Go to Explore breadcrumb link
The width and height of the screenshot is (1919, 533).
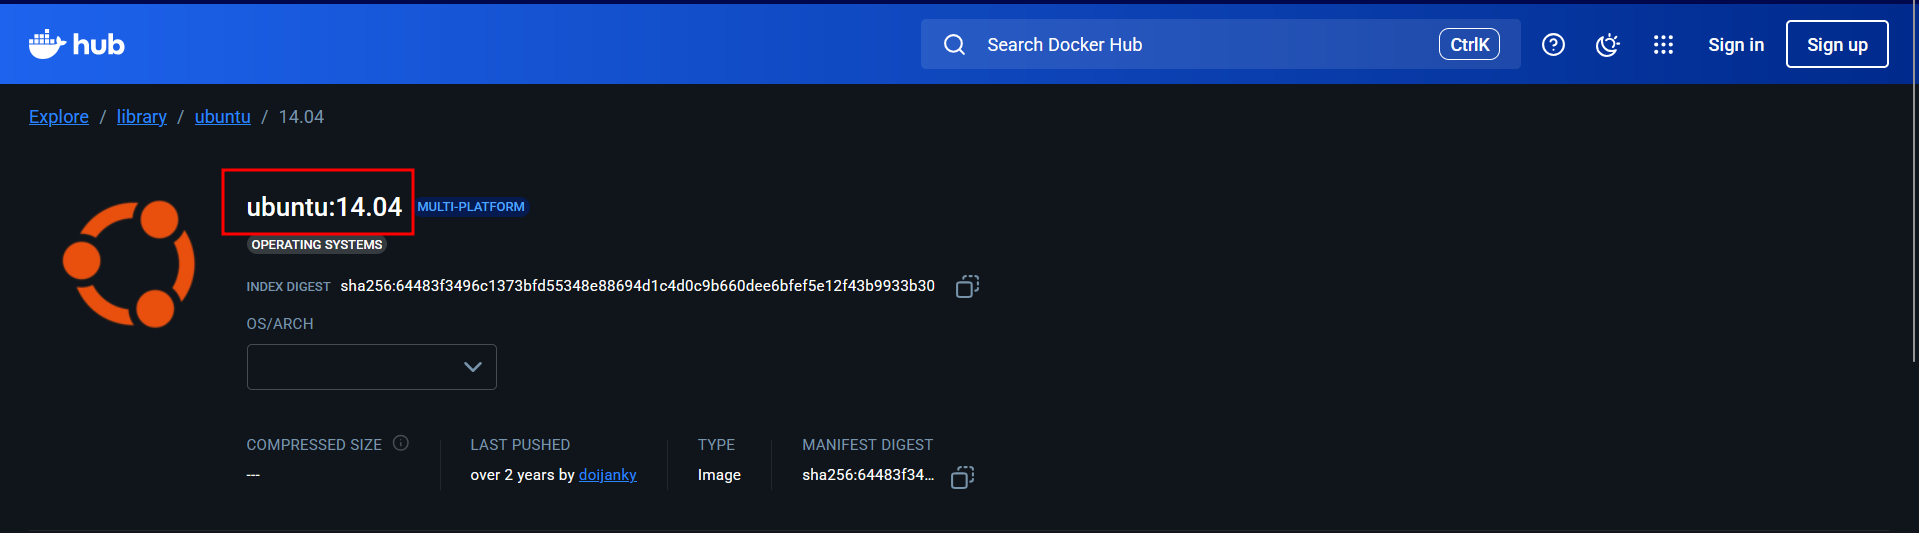(x=59, y=117)
